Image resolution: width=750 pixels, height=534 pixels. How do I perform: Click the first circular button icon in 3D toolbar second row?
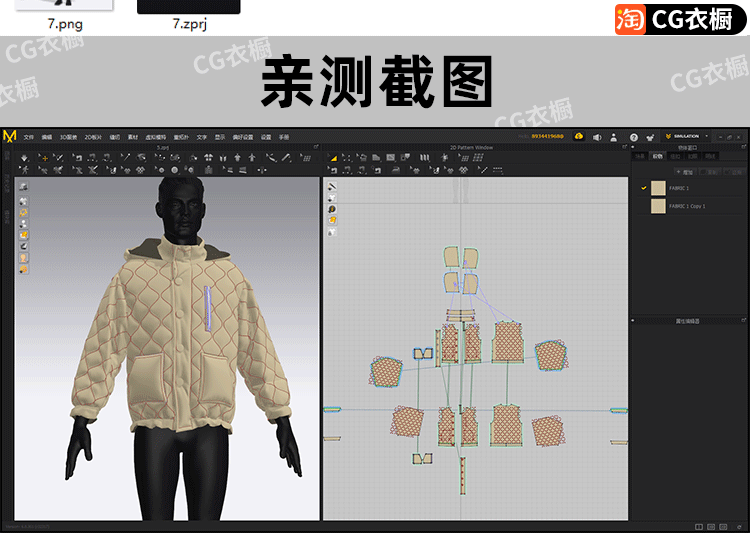click(159, 170)
